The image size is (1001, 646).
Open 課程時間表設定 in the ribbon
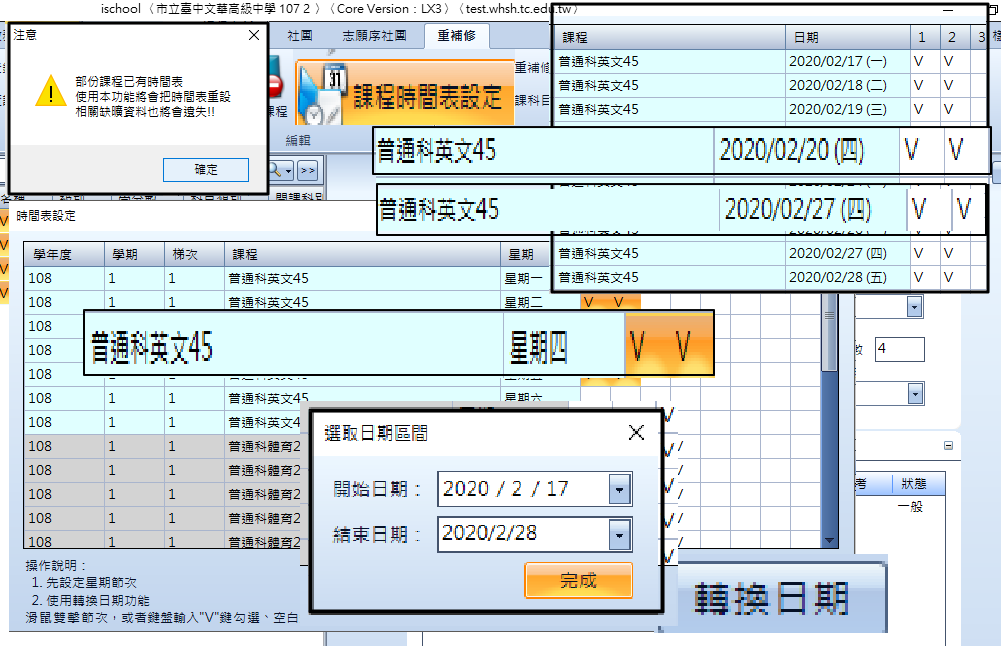coord(405,93)
